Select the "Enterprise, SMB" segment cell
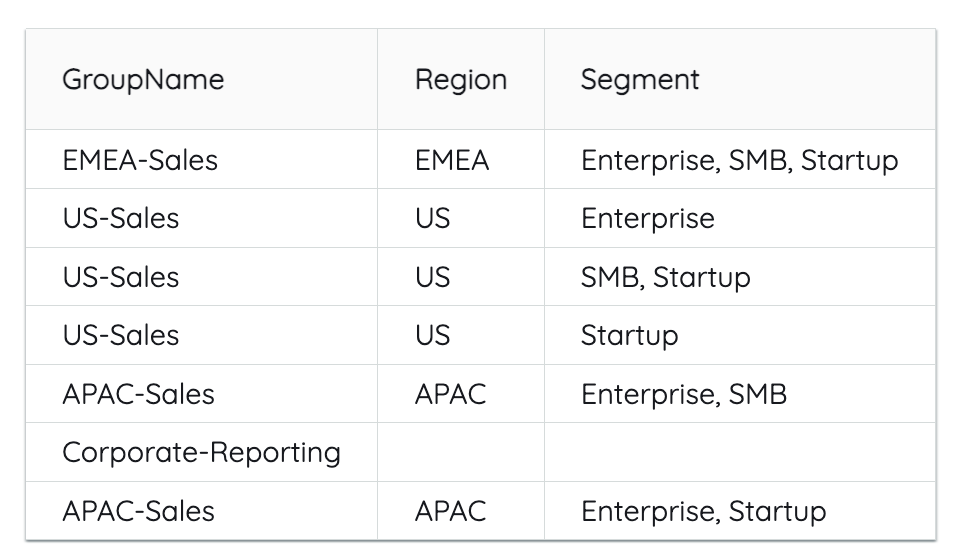Screen dimensions: 958x560 point(683,394)
